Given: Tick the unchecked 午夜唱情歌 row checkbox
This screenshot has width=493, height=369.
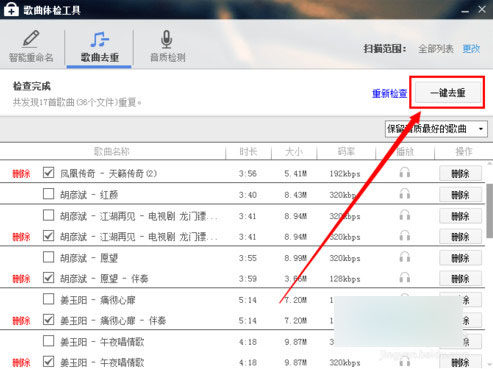Looking at the screenshot, I should click(x=49, y=341).
